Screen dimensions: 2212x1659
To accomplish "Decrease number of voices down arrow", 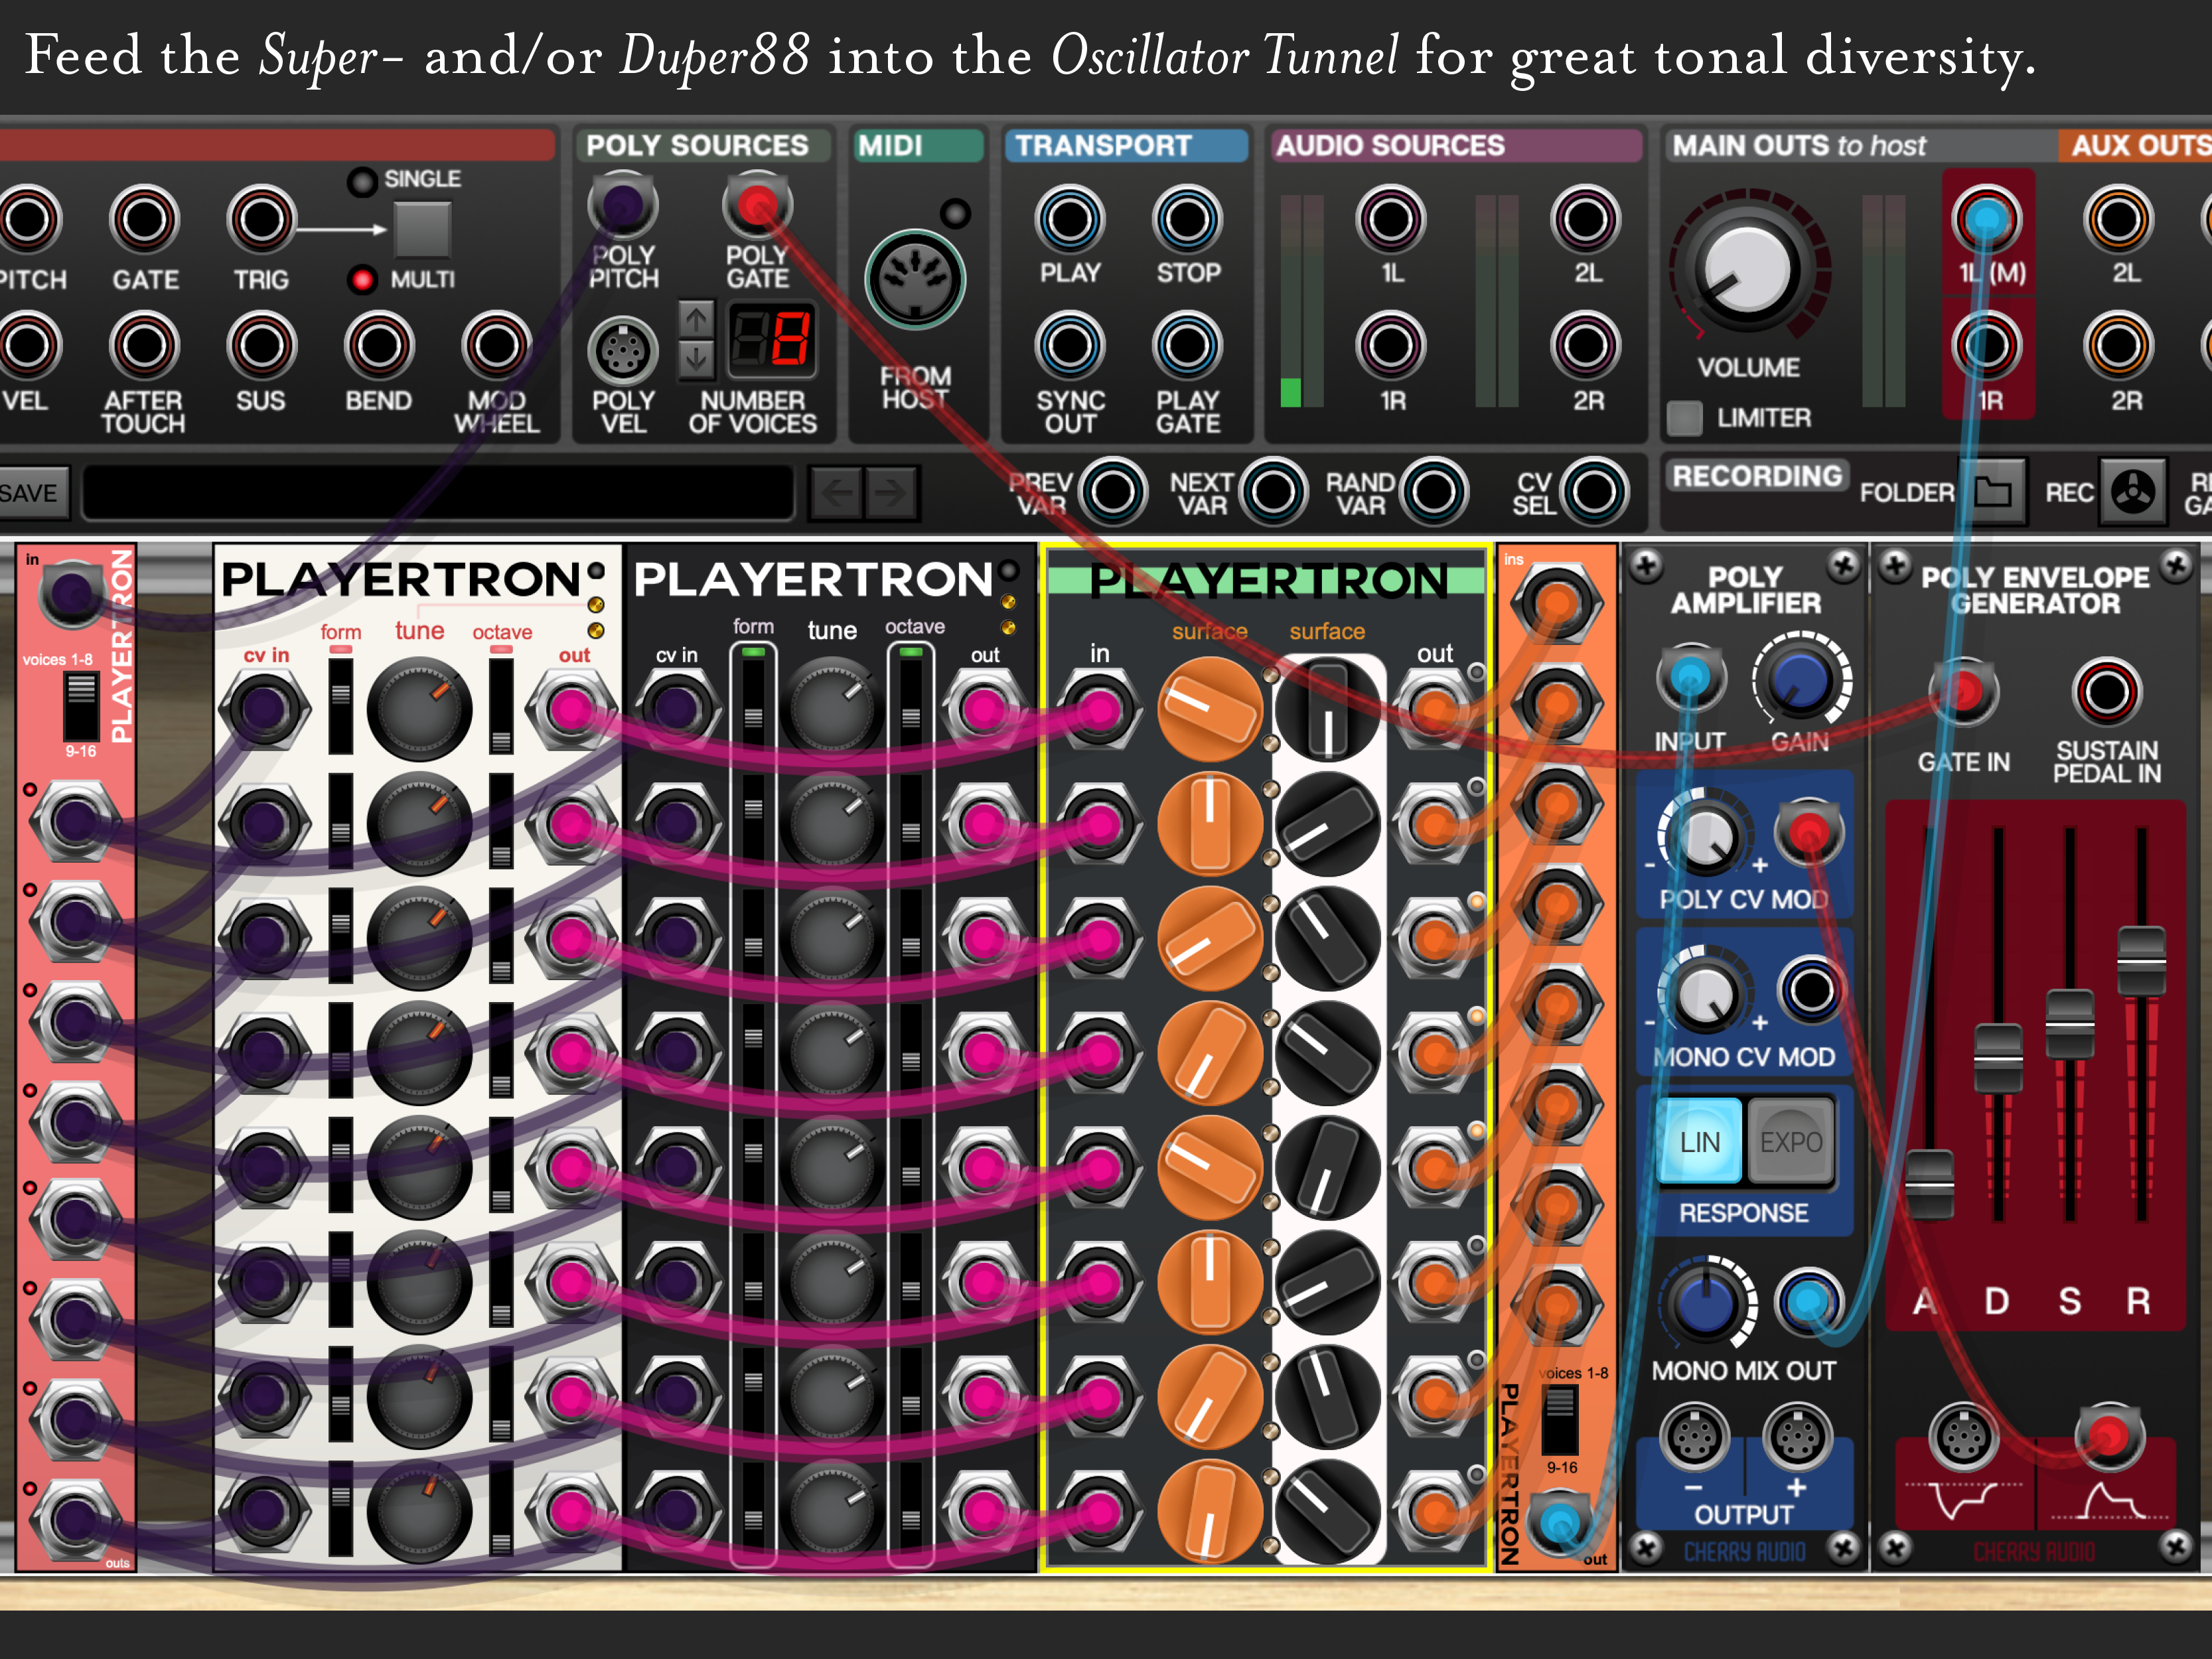I will [697, 358].
